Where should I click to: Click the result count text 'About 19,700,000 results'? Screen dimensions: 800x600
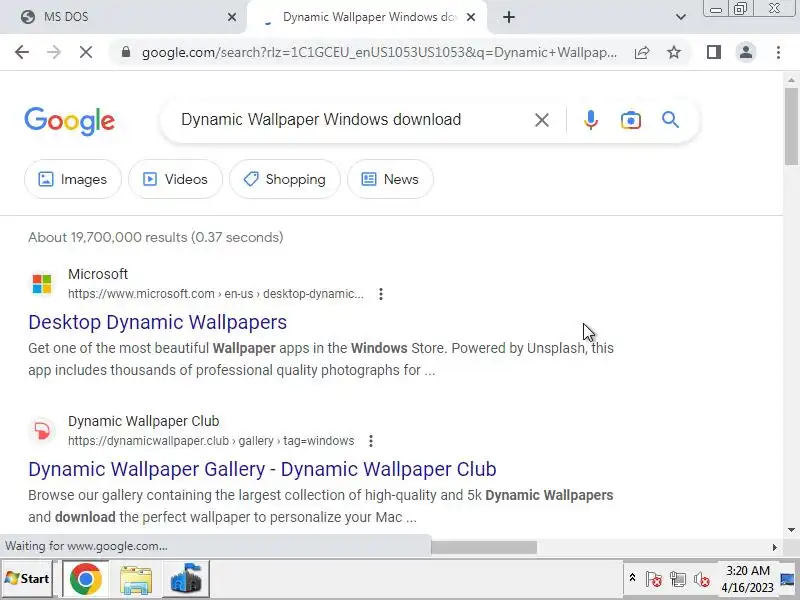pos(108,237)
